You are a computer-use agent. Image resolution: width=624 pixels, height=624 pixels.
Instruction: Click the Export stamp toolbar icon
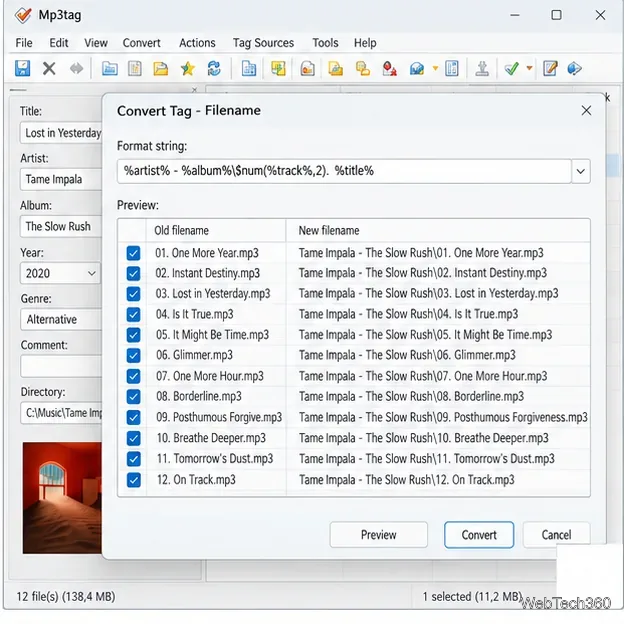(x=482, y=68)
